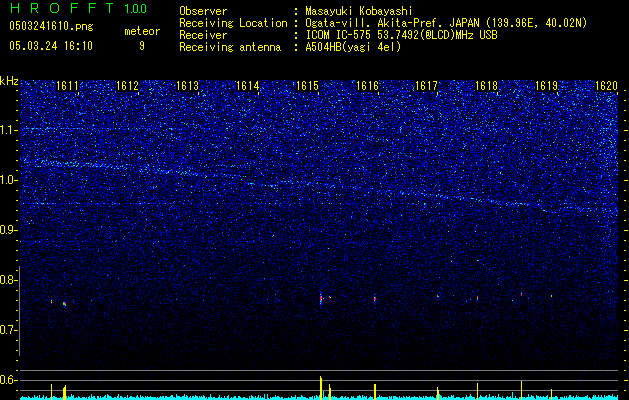
Task: Click the 1.0 kHz frequency label
Action: [8, 180]
